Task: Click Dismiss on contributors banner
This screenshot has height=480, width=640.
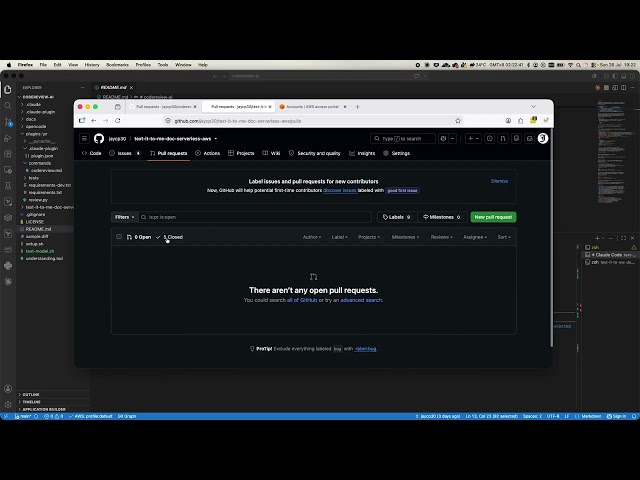Action: (x=499, y=181)
